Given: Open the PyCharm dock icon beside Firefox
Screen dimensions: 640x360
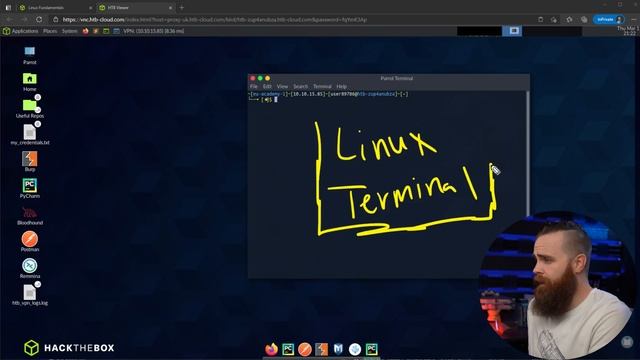Looking at the screenshot, I should tap(288, 349).
